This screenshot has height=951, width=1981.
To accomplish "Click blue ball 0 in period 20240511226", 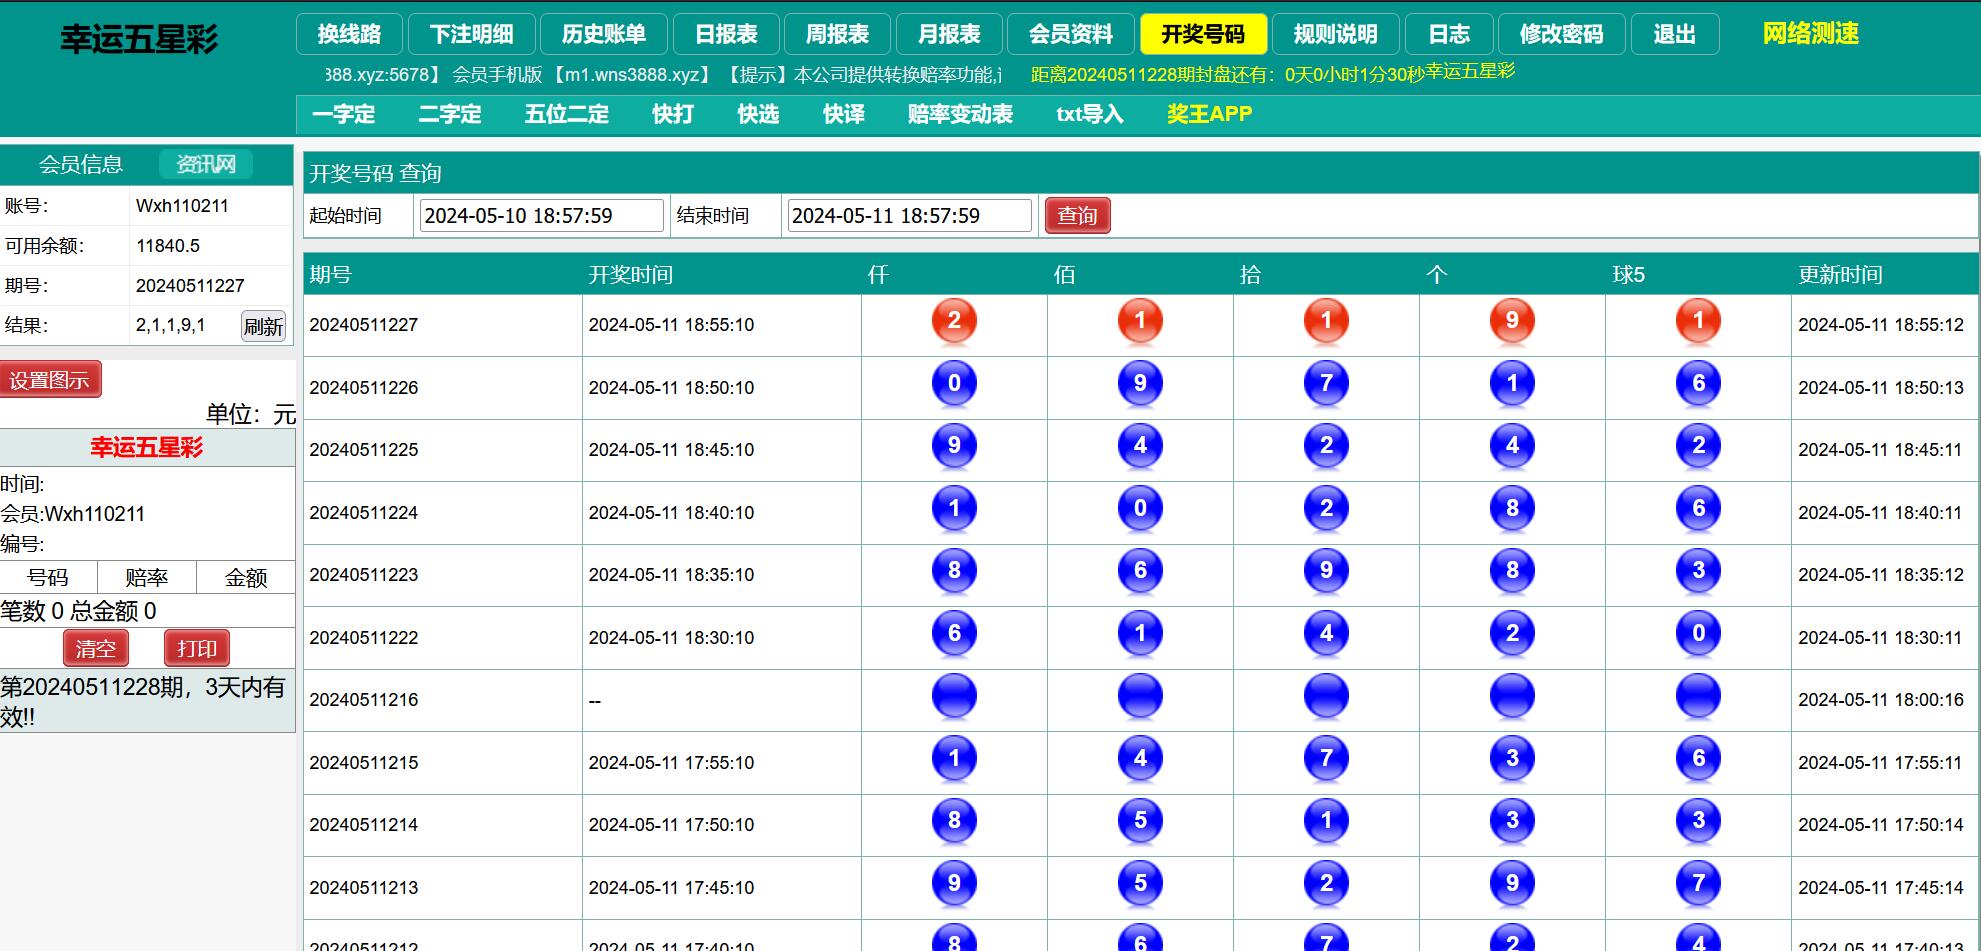I will 953,384.
